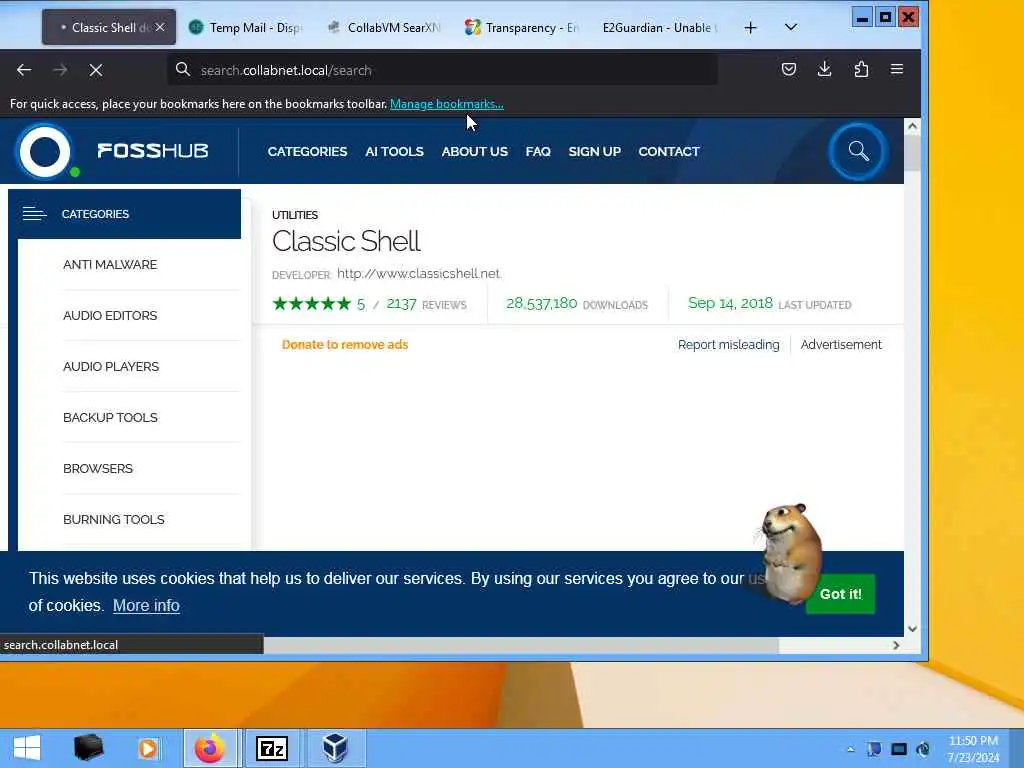Click the horizontal scrollbar track

pos(833,645)
